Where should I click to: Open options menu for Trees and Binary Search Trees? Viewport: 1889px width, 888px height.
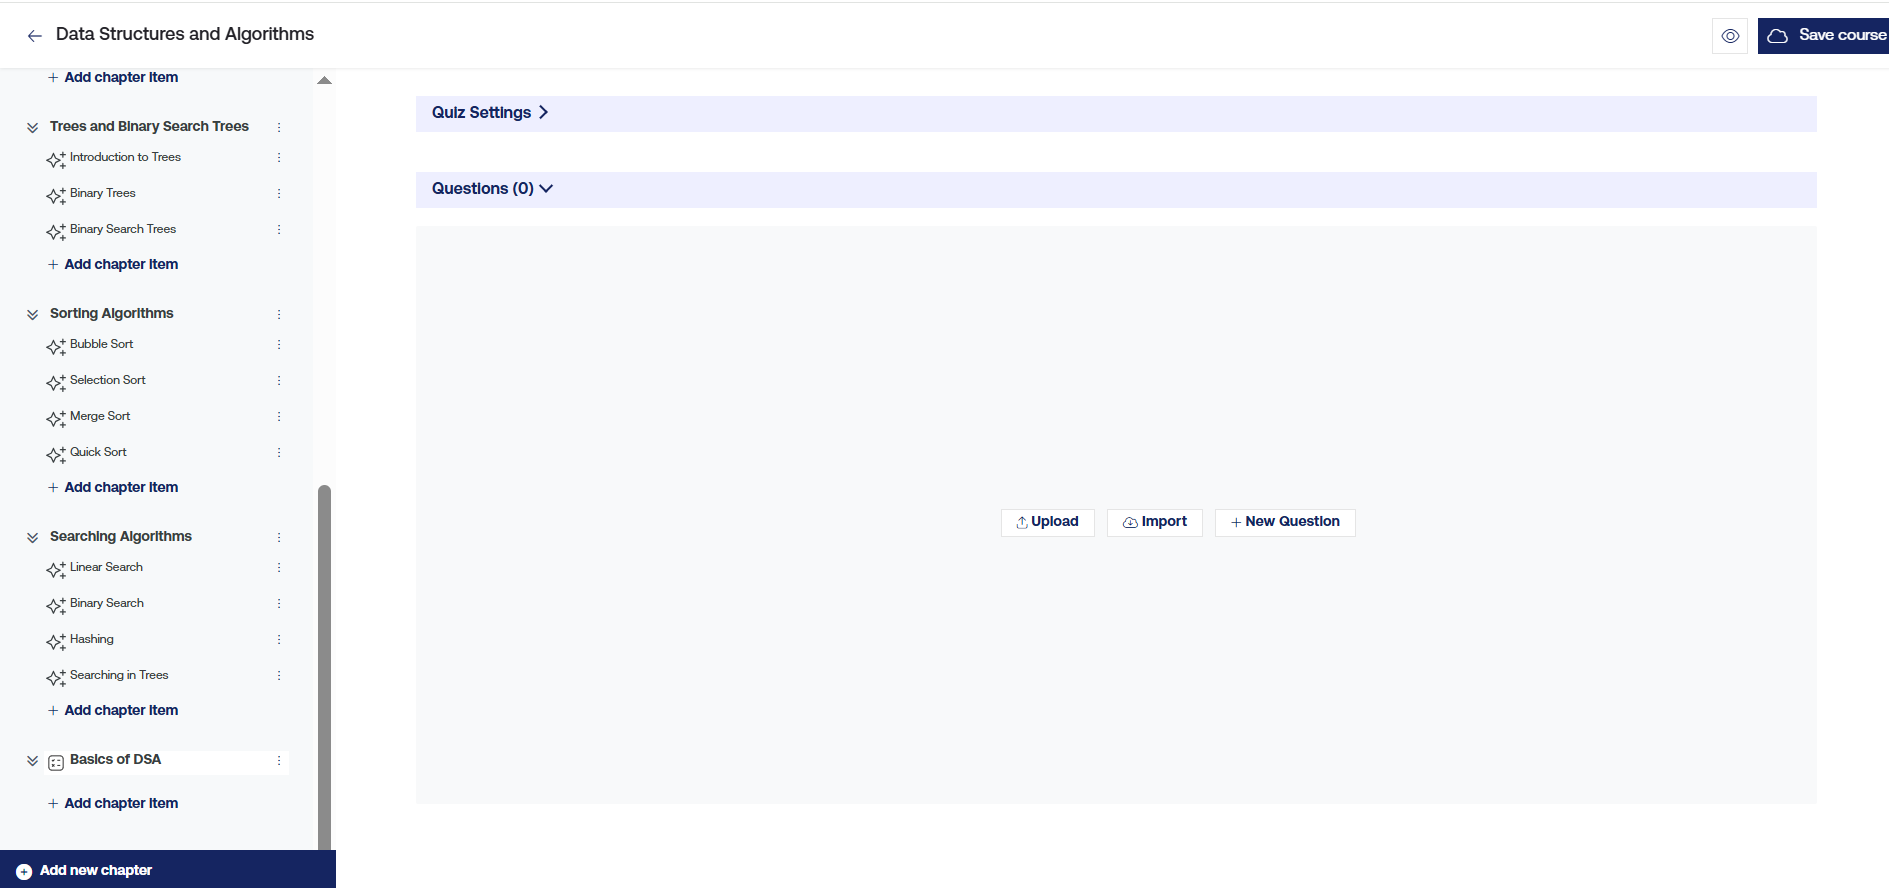[x=279, y=127]
